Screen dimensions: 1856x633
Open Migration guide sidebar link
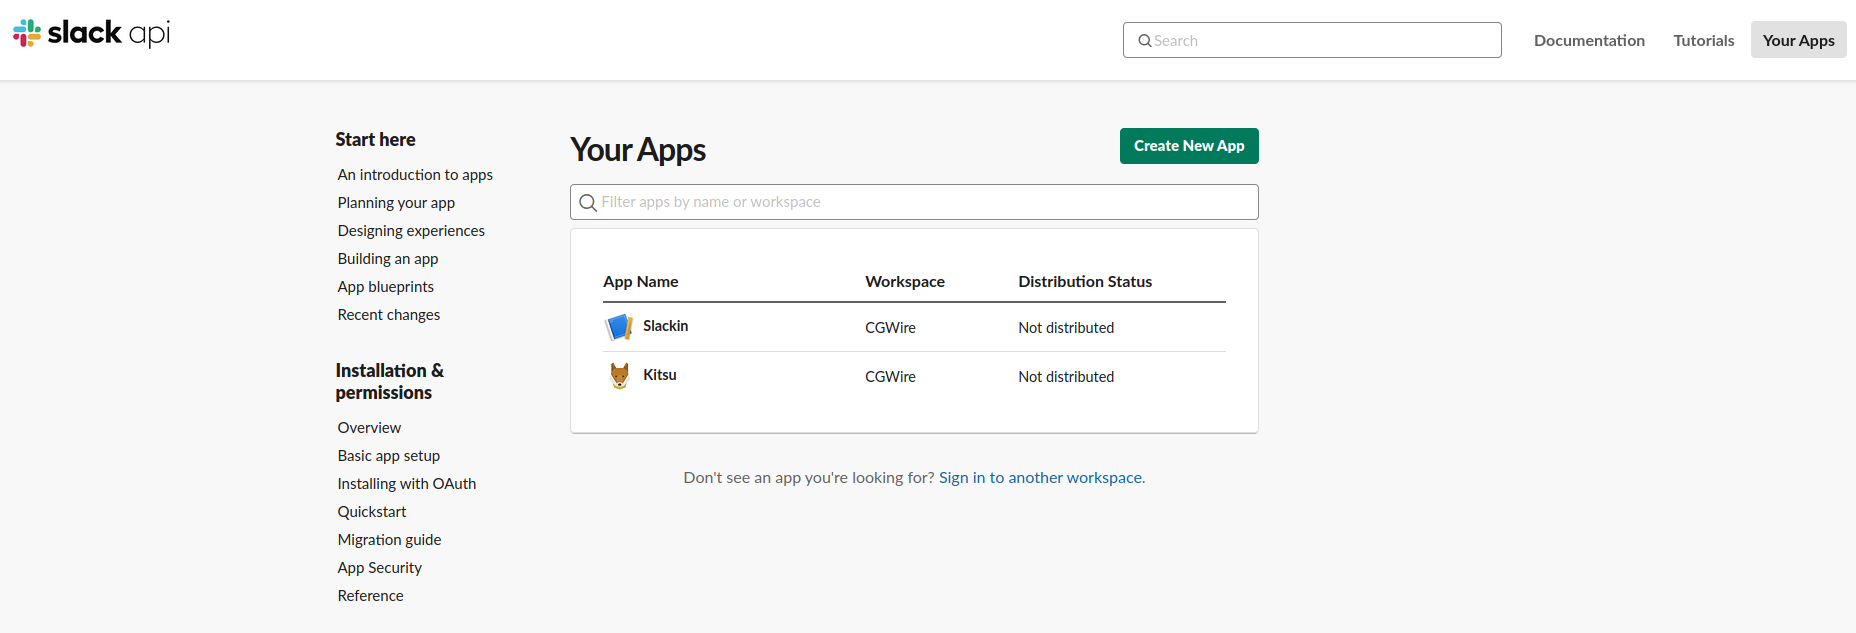pyautogui.click(x=389, y=540)
